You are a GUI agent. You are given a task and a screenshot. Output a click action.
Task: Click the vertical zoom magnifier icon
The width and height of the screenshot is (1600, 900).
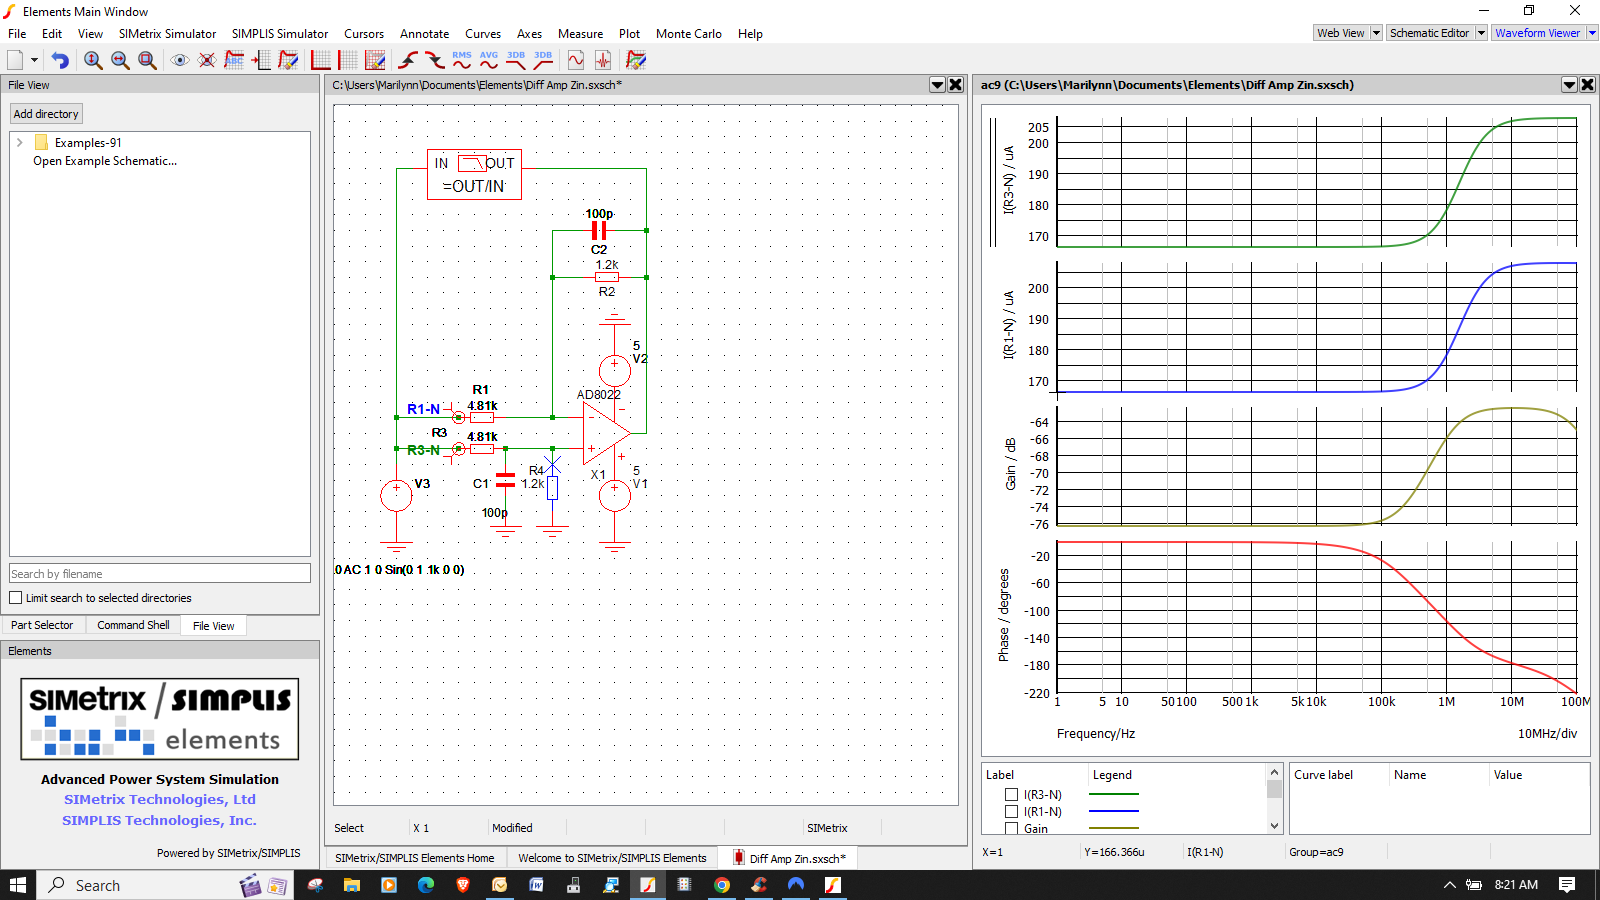point(93,60)
